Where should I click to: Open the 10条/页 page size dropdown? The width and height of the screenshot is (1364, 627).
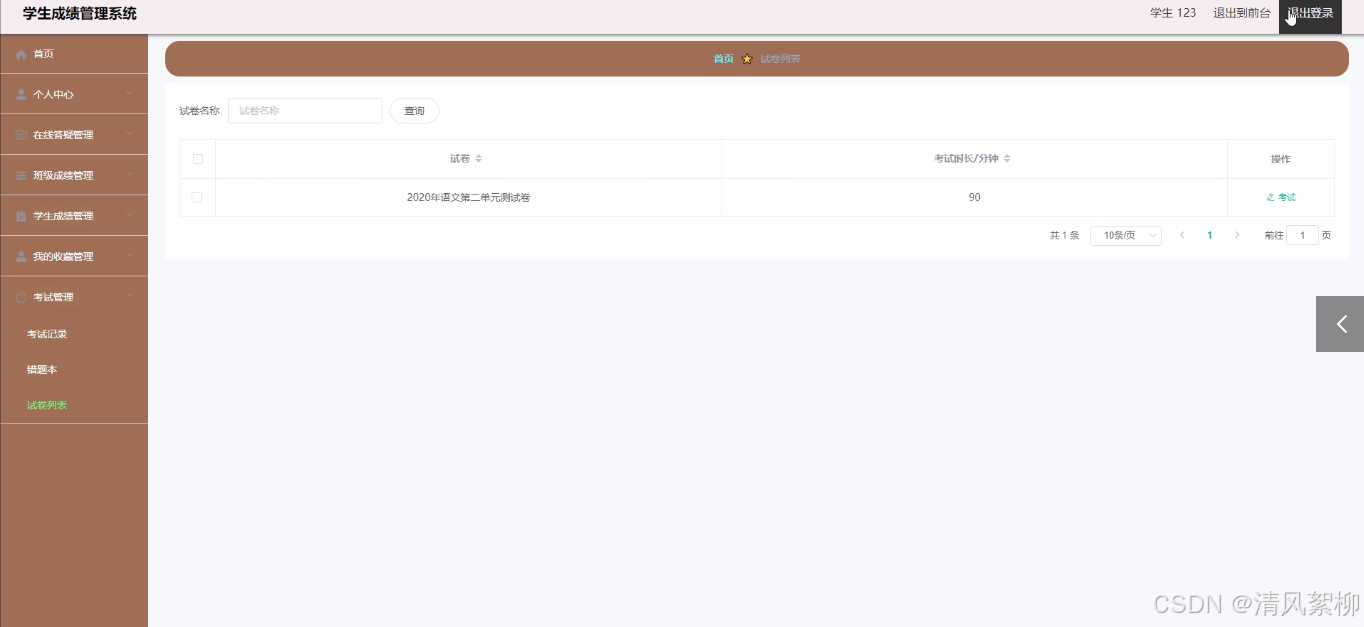pyautogui.click(x=1126, y=235)
